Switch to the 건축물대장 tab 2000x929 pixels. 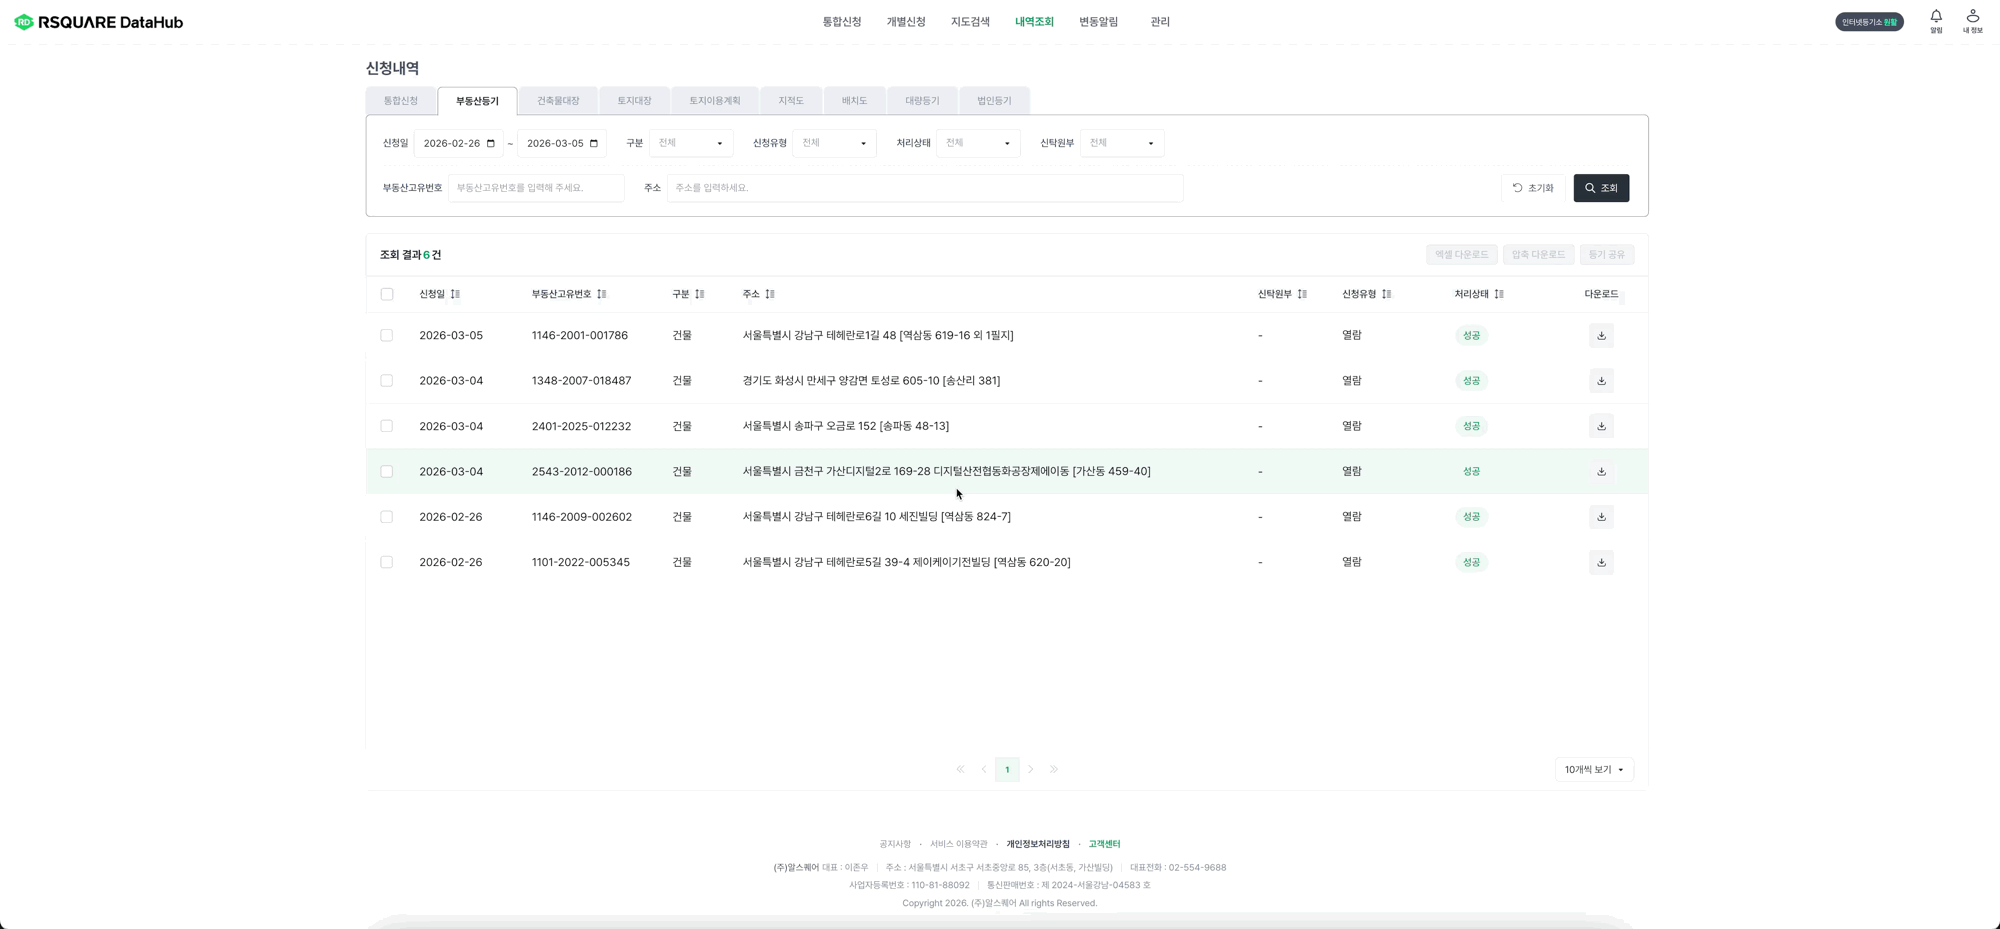(558, 101)
